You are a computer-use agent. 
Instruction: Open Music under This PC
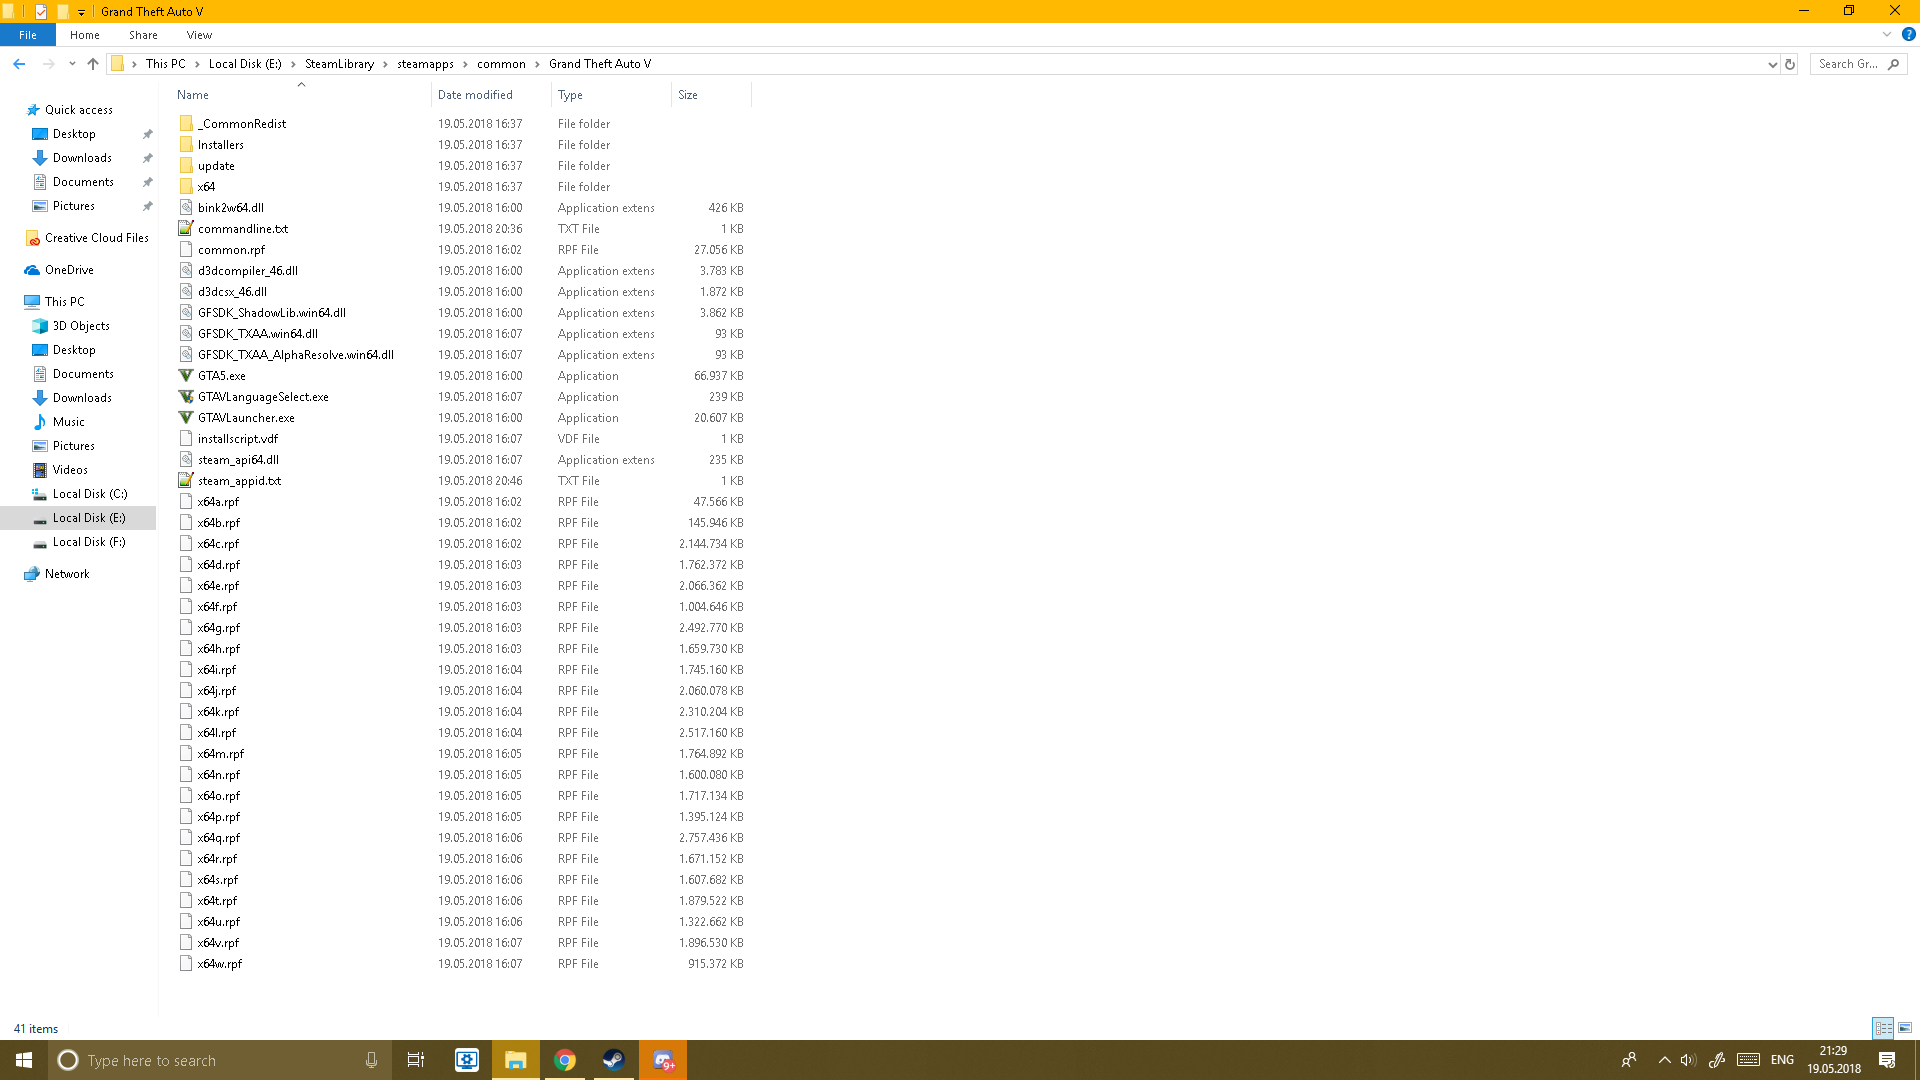[x=69, y=422]
